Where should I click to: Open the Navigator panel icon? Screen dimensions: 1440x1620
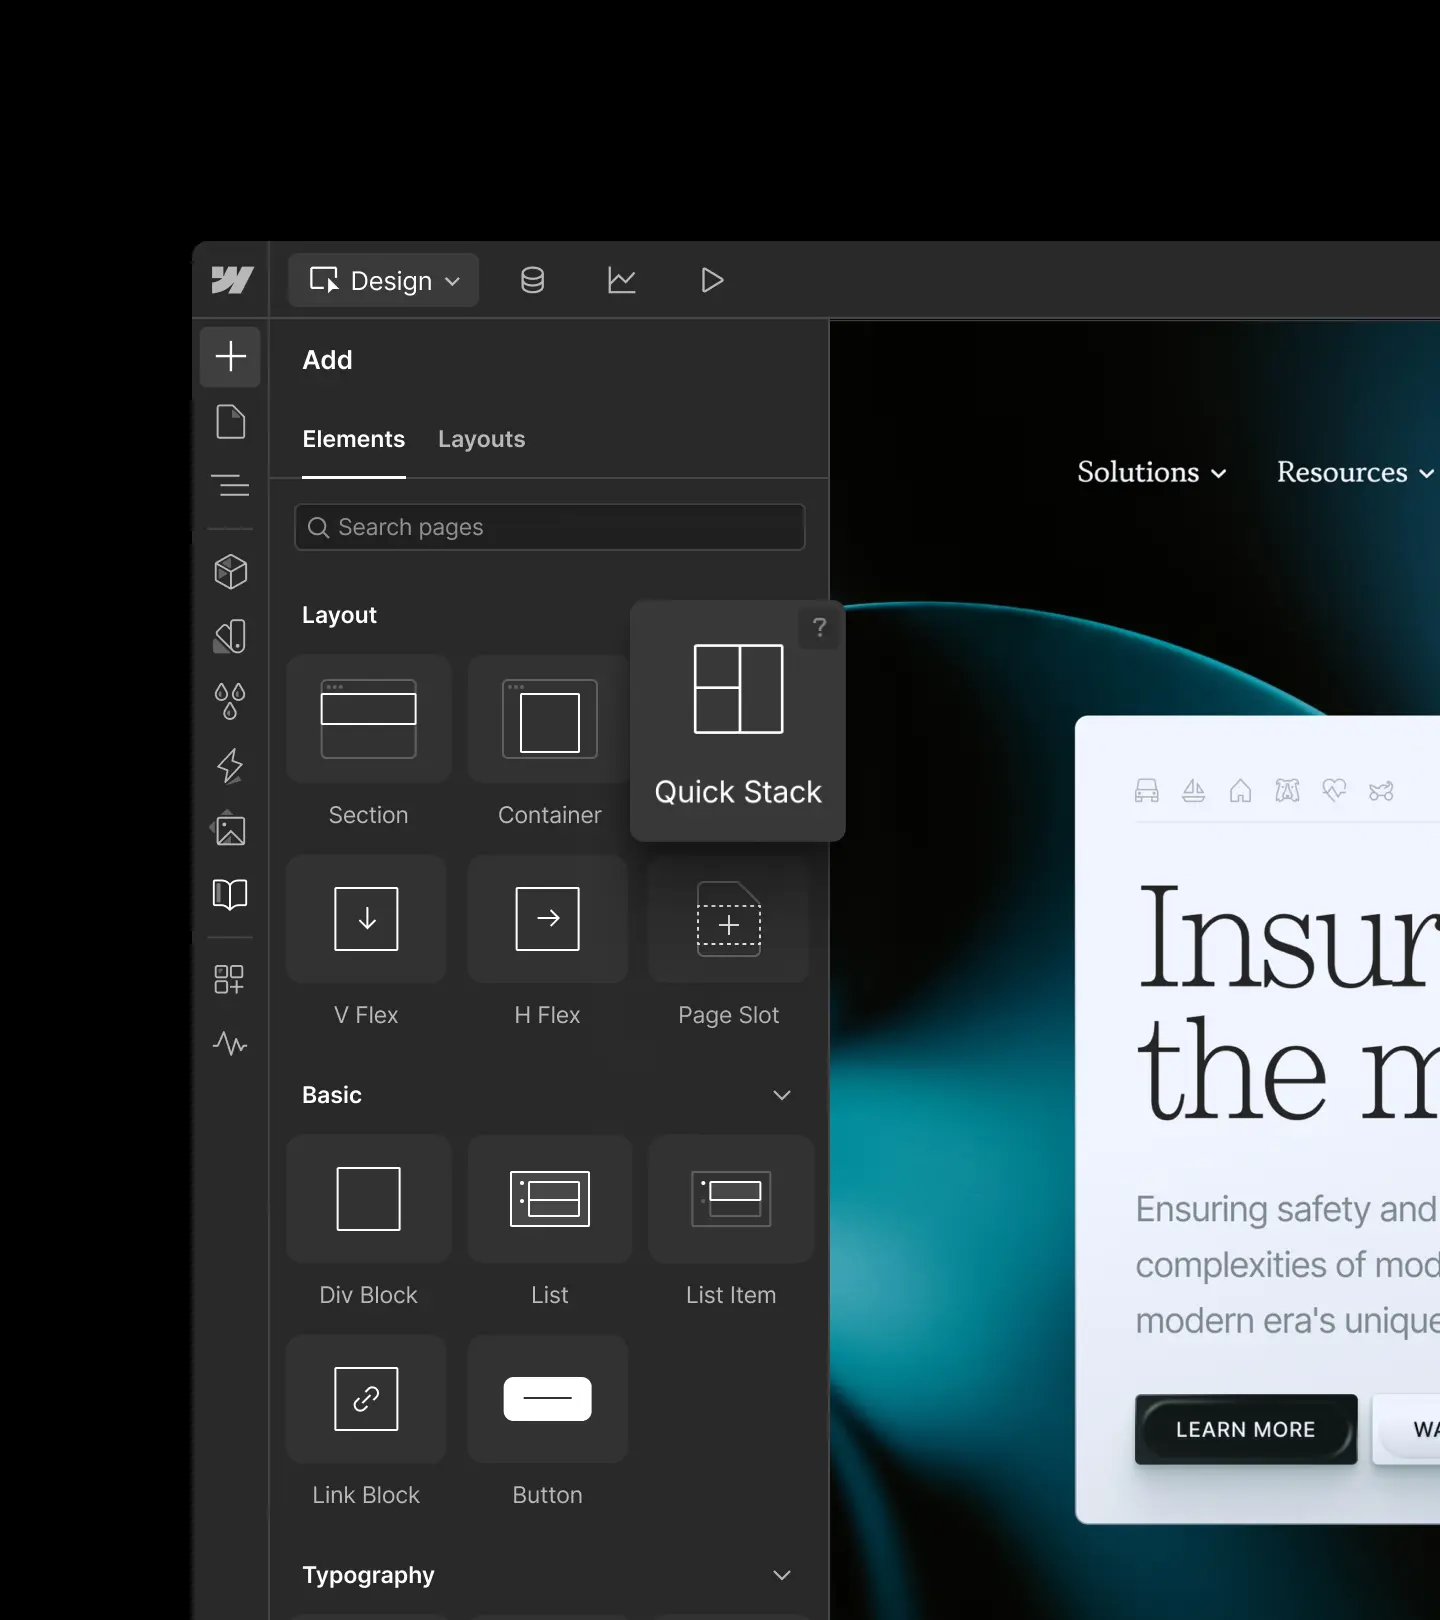[230, 486]
